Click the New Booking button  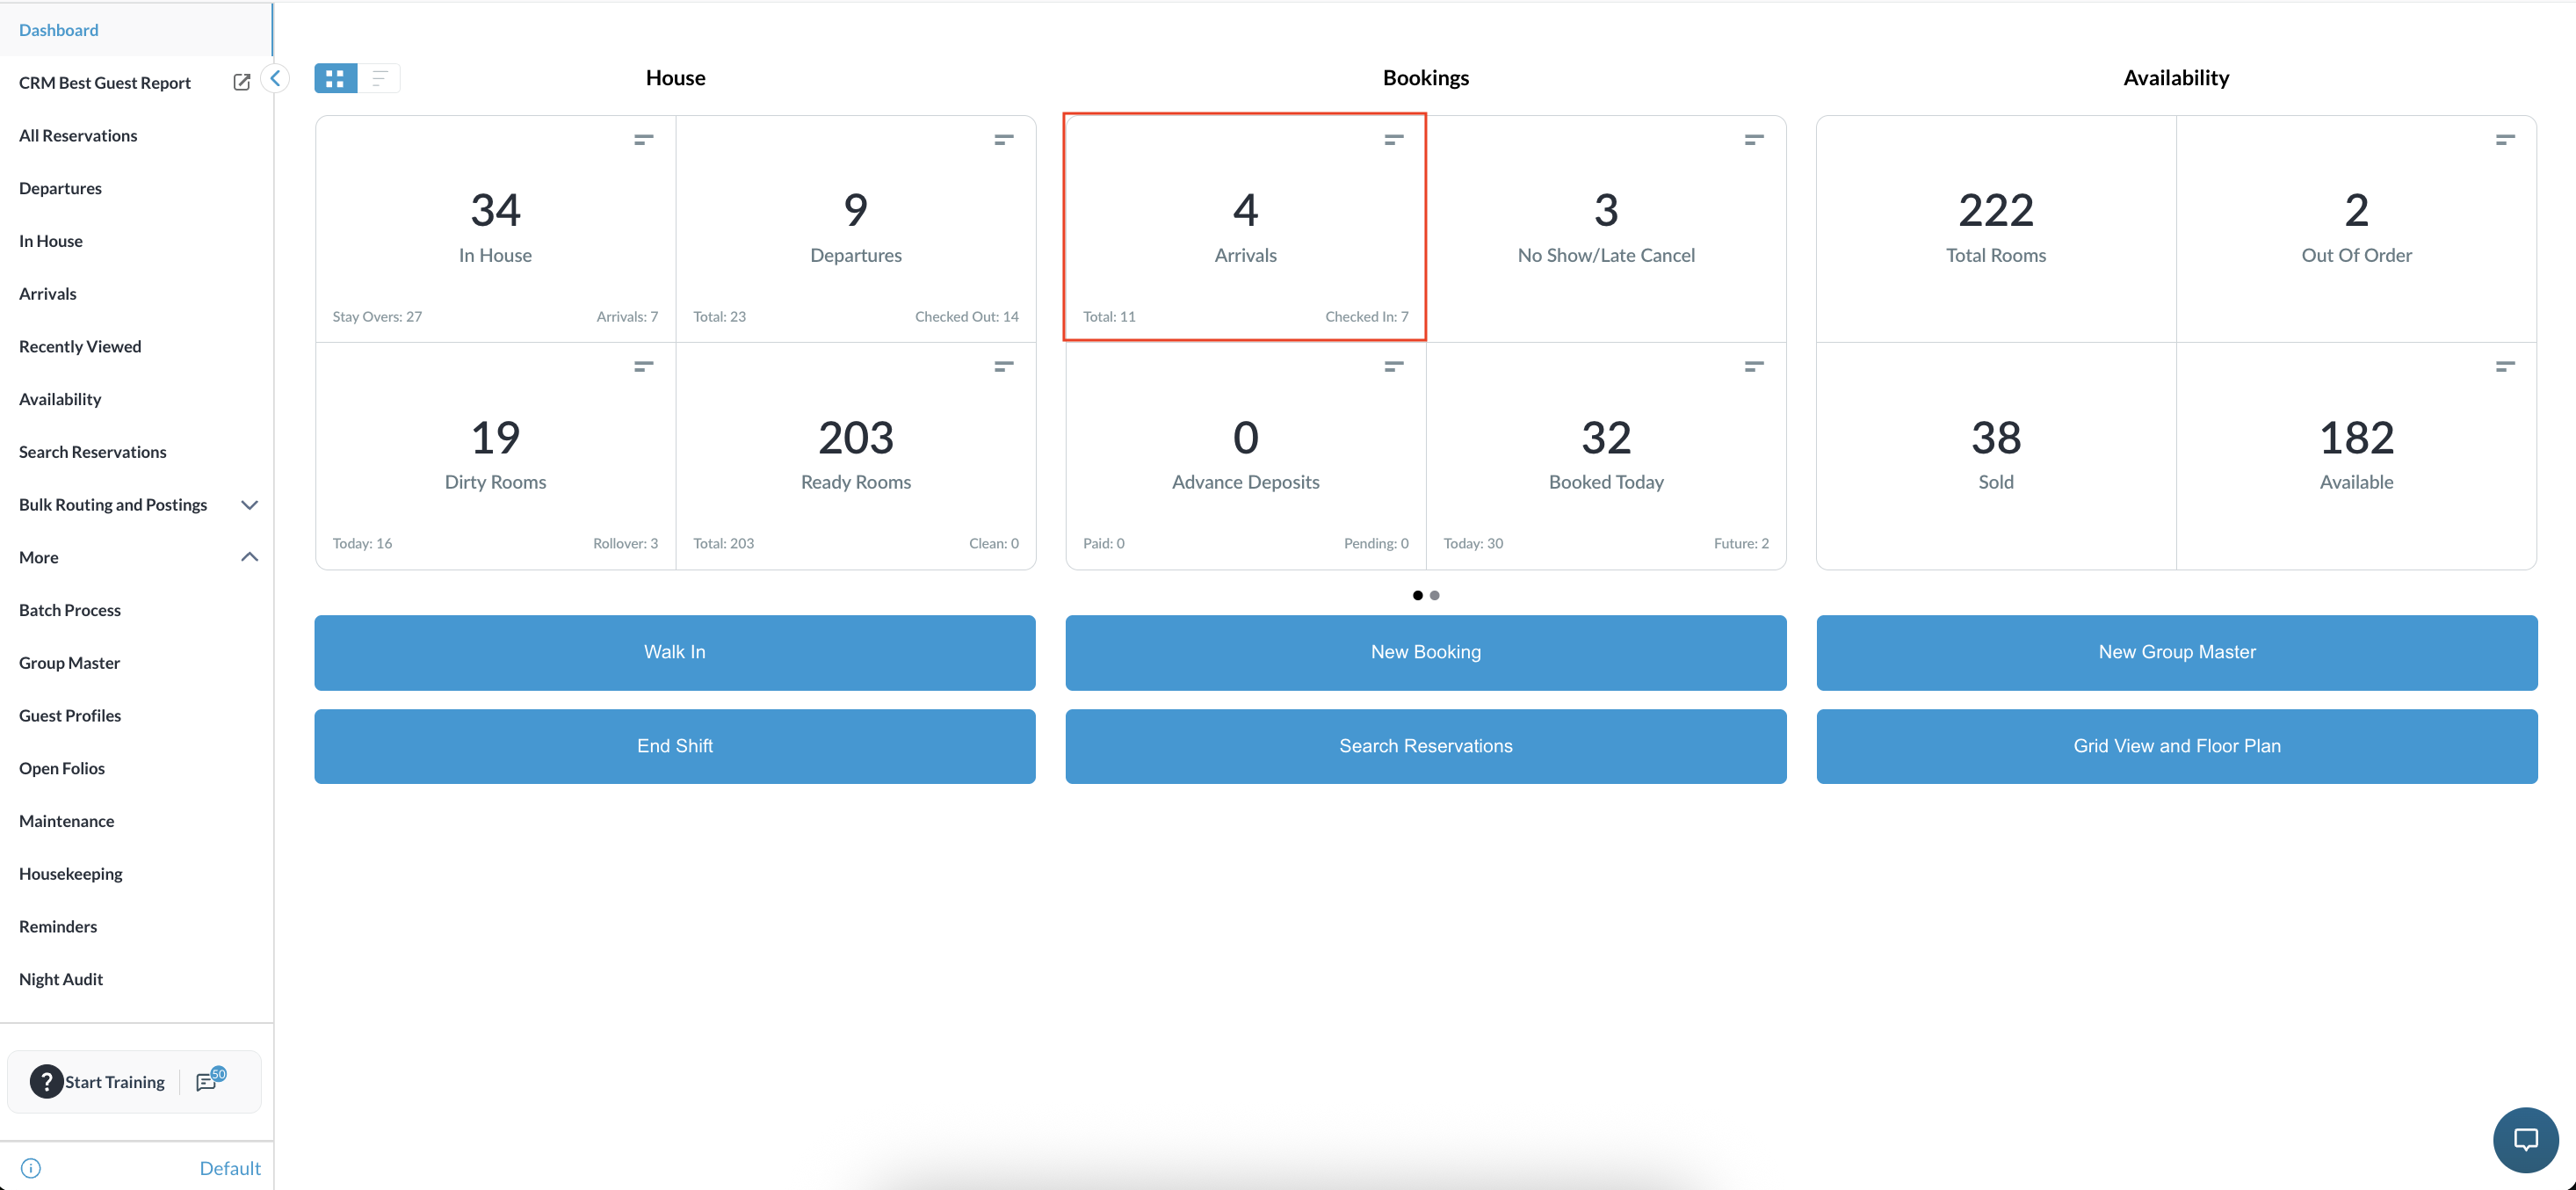1426,652
